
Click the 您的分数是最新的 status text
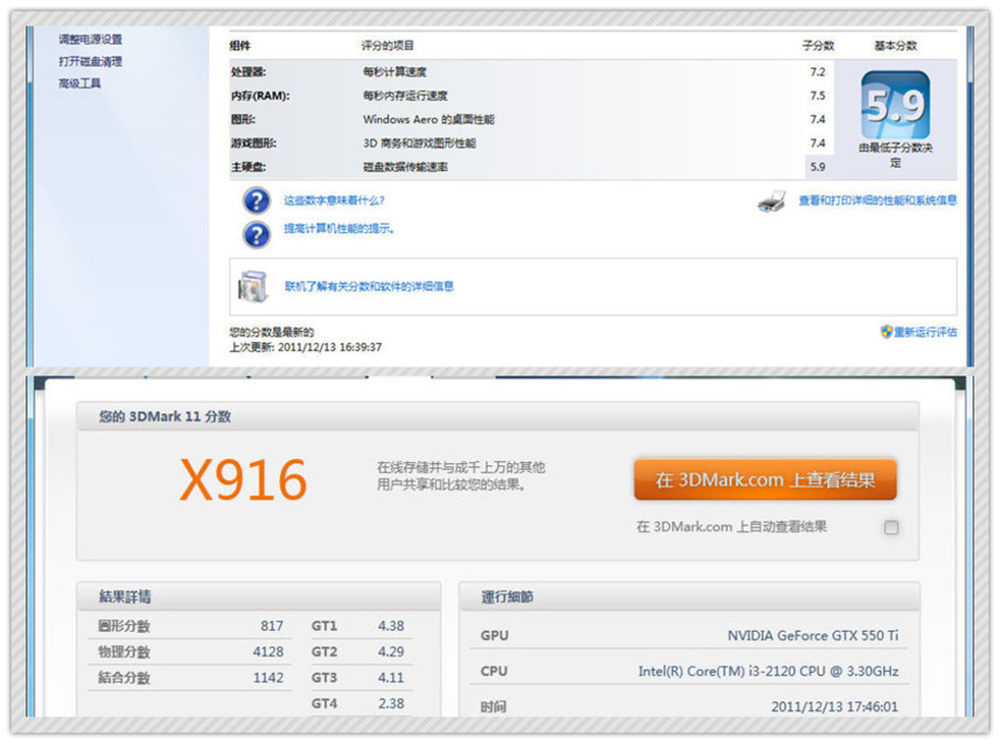point(272,332)
